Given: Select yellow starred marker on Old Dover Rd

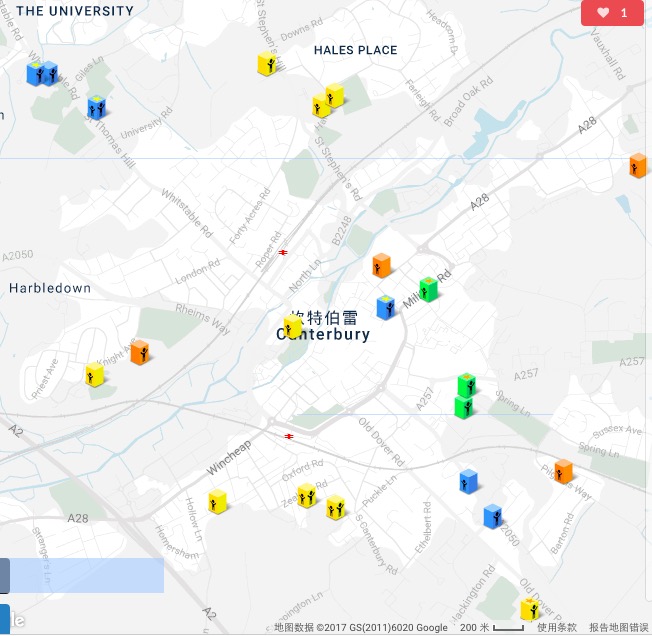Looking at the screenshot, I should 530,609.
